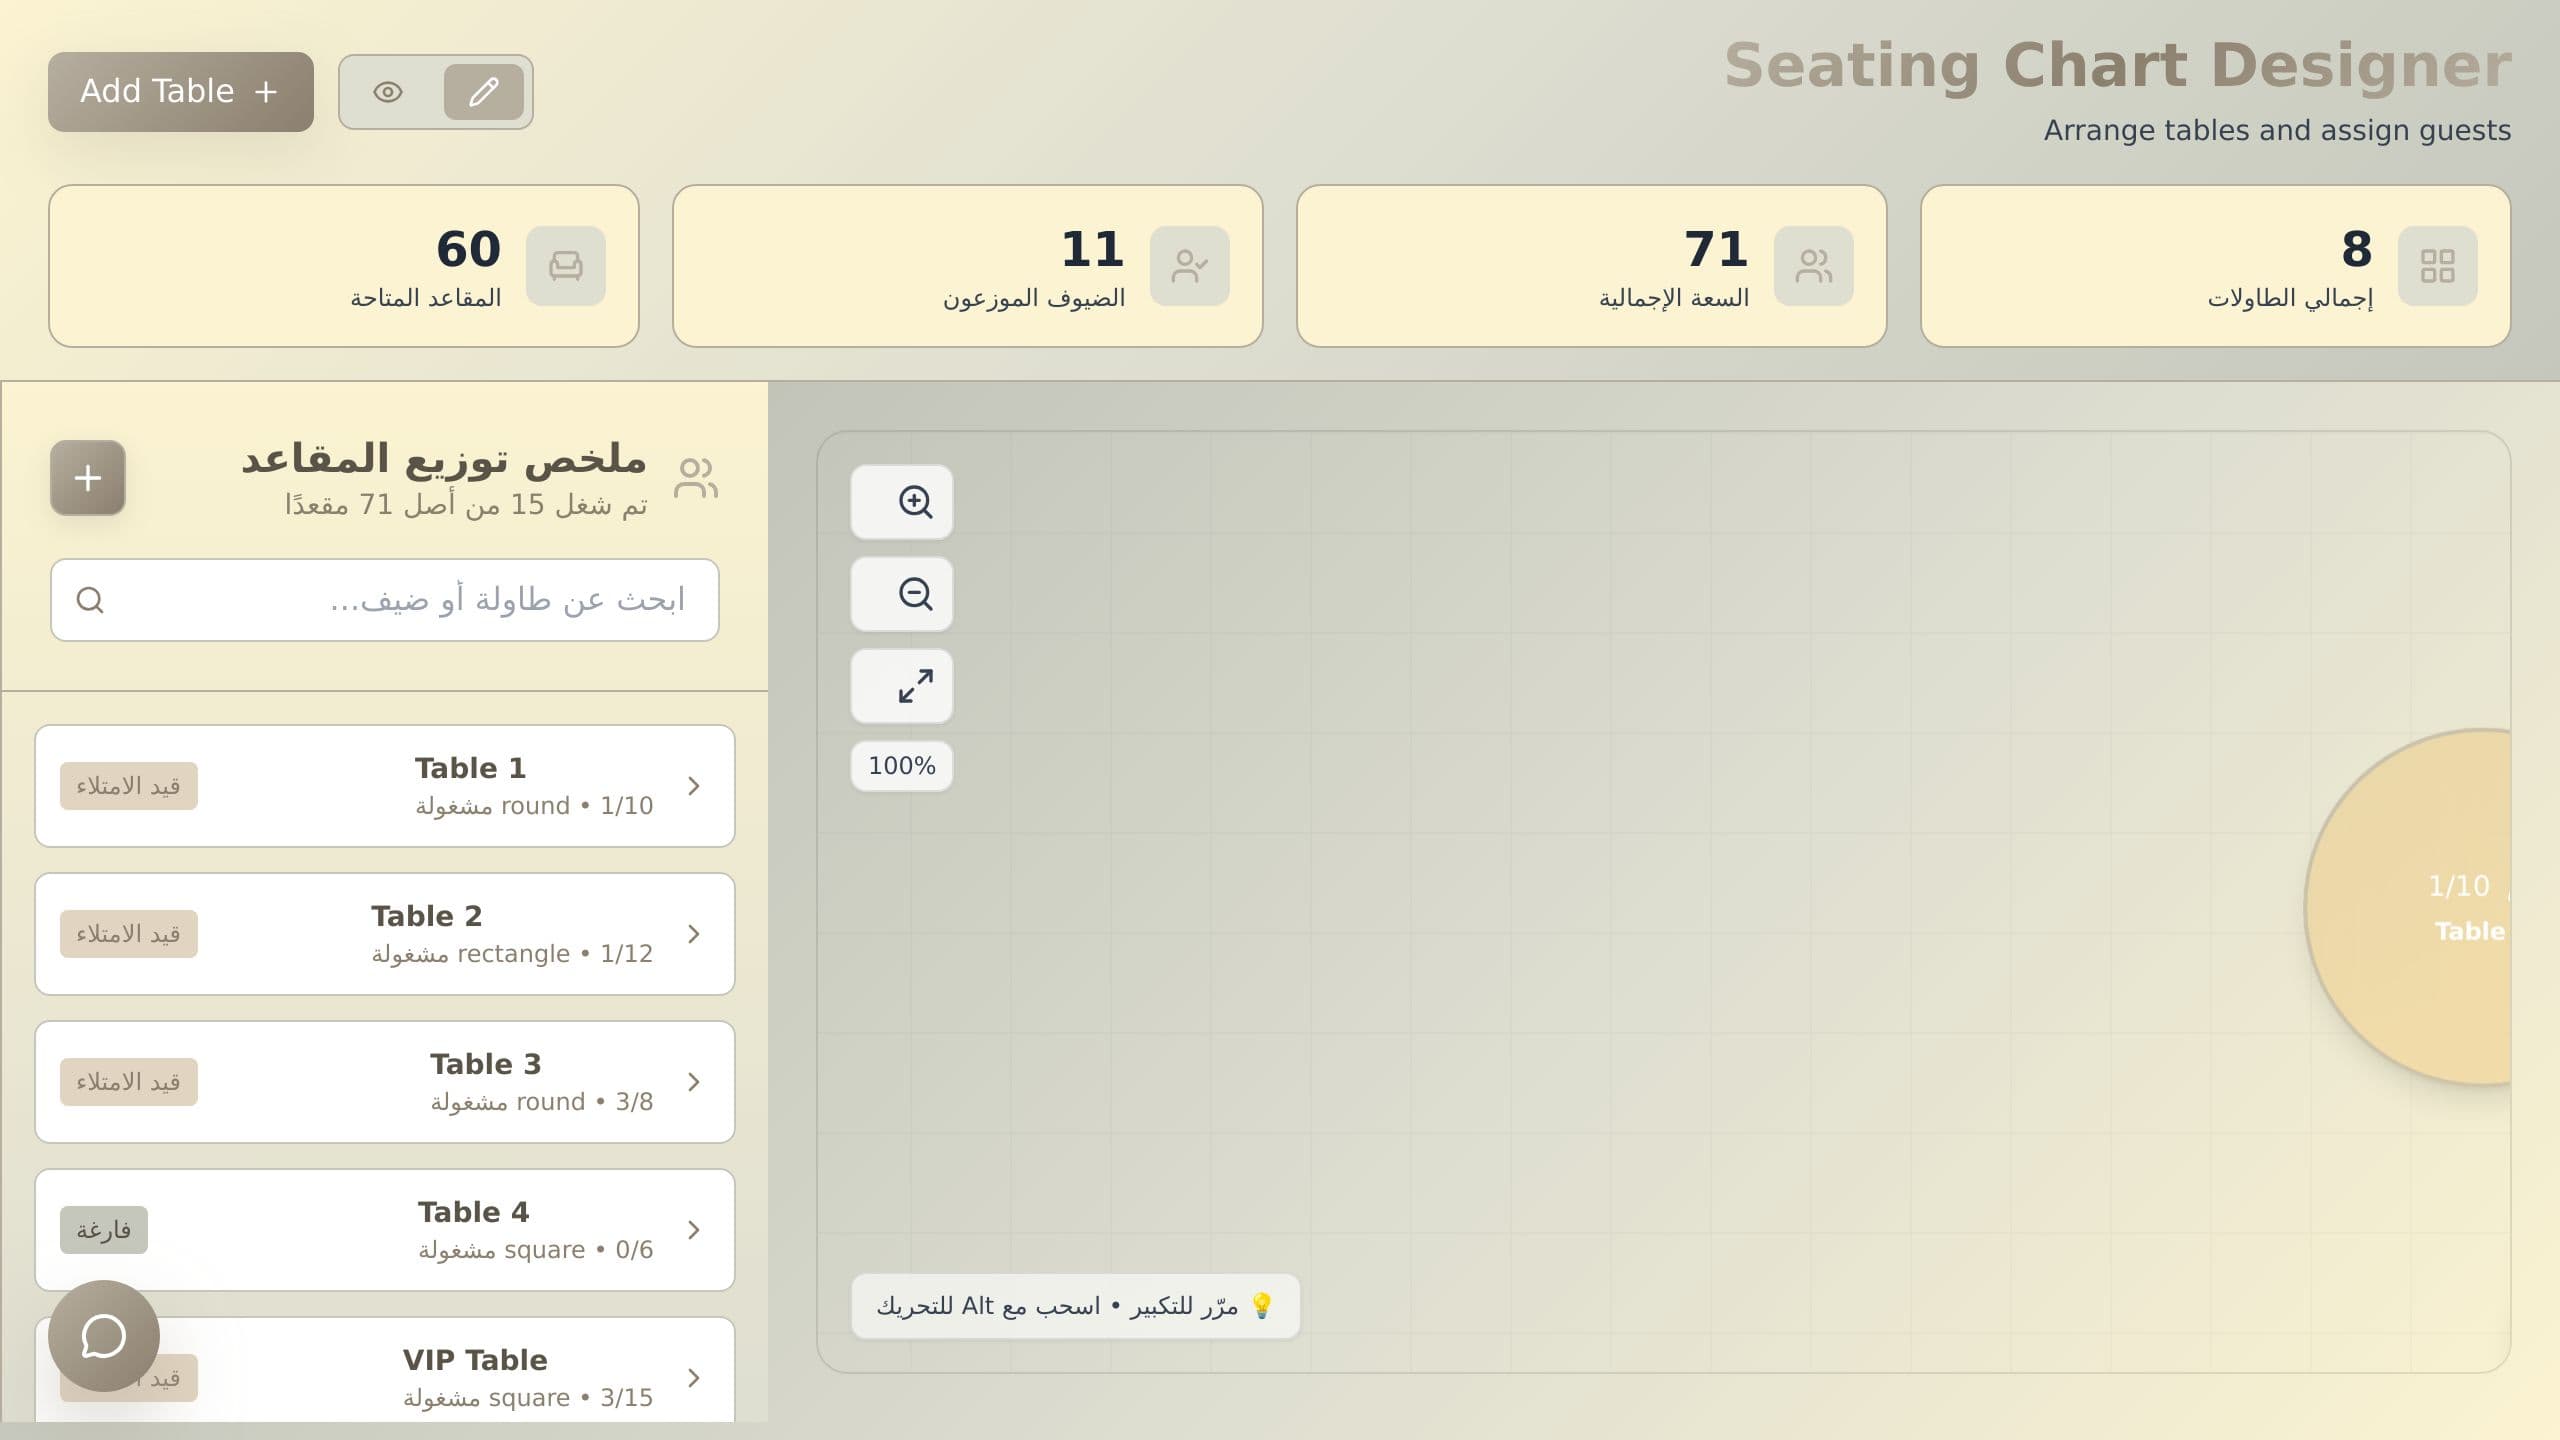
Task: Click the assigned guests user-check icon
Action: [1189, 266]
